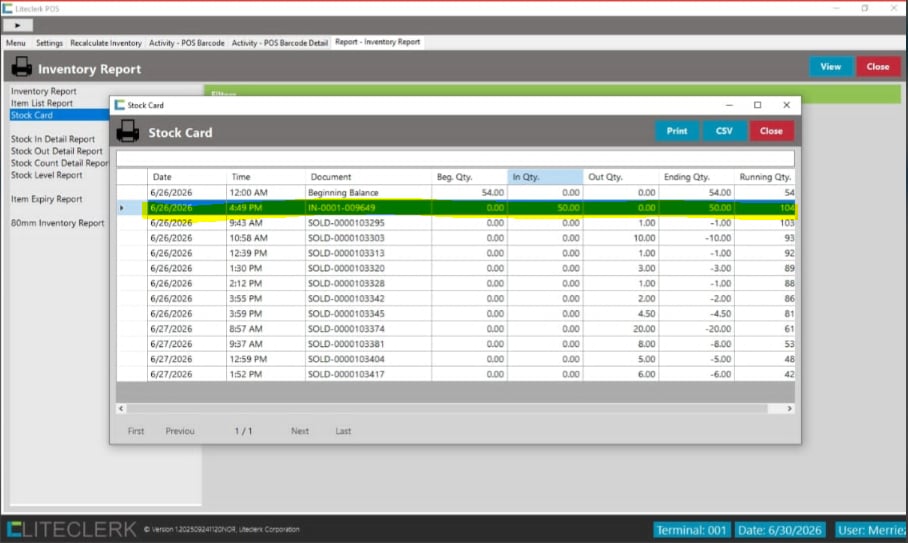
Task: Click the Print button in Stock Card
Action: tap(676, 131)
